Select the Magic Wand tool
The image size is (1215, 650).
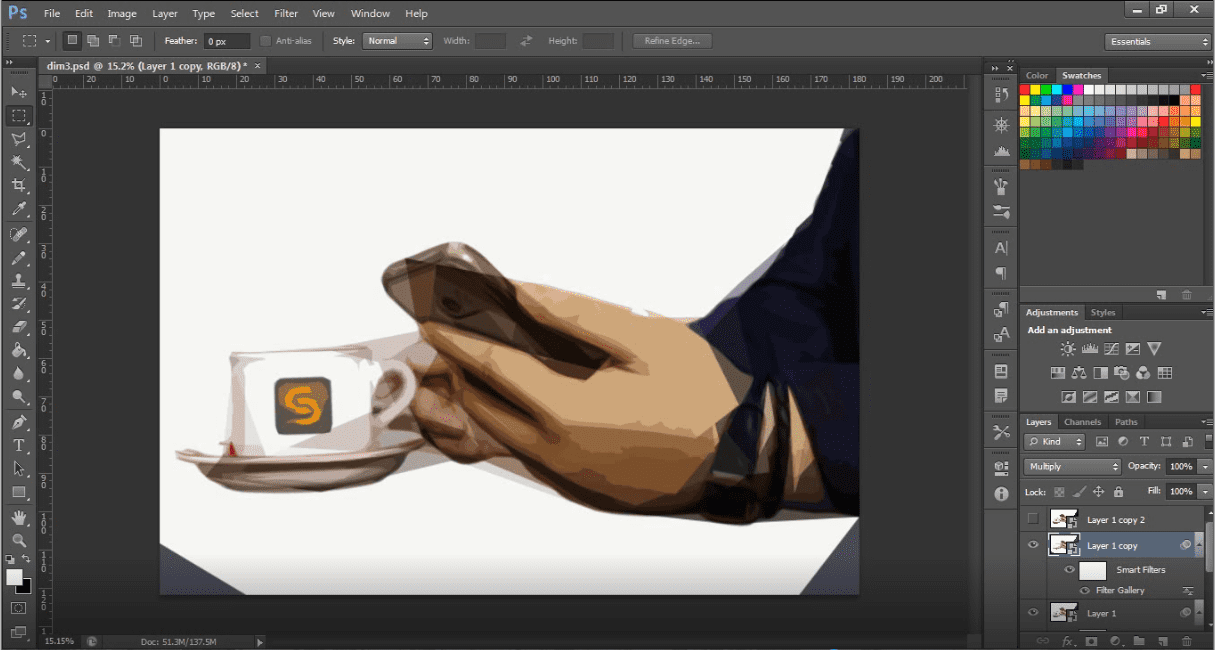click(18, 162)
